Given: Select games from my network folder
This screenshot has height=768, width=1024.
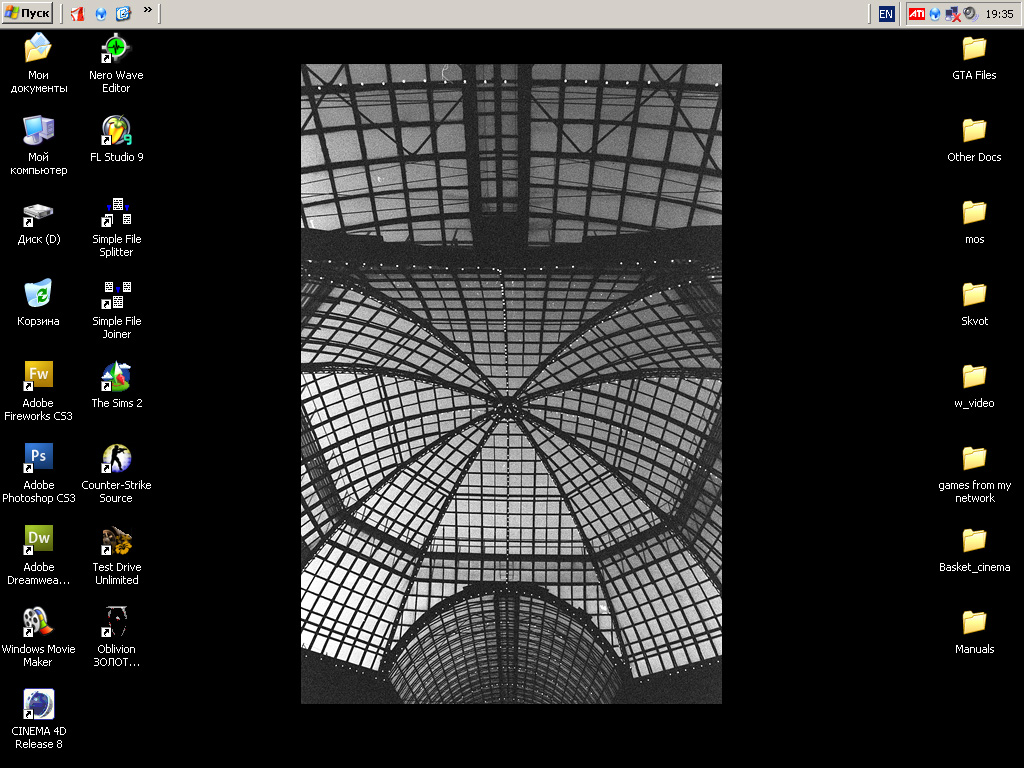Looking at the screenshot, I should pos(974,474).
